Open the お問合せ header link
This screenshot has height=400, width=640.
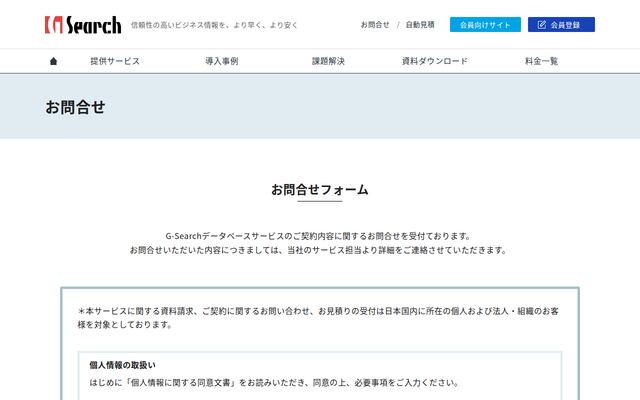[x=375, y=25]
